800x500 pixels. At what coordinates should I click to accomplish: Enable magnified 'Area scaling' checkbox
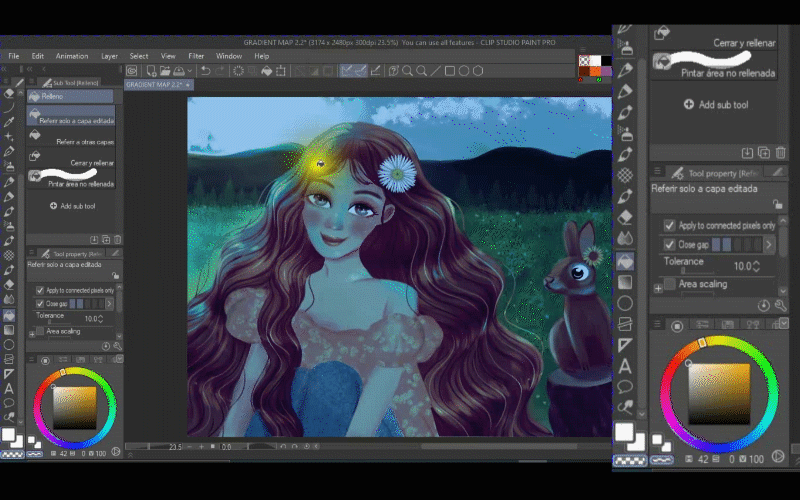(x=670, y=285)
